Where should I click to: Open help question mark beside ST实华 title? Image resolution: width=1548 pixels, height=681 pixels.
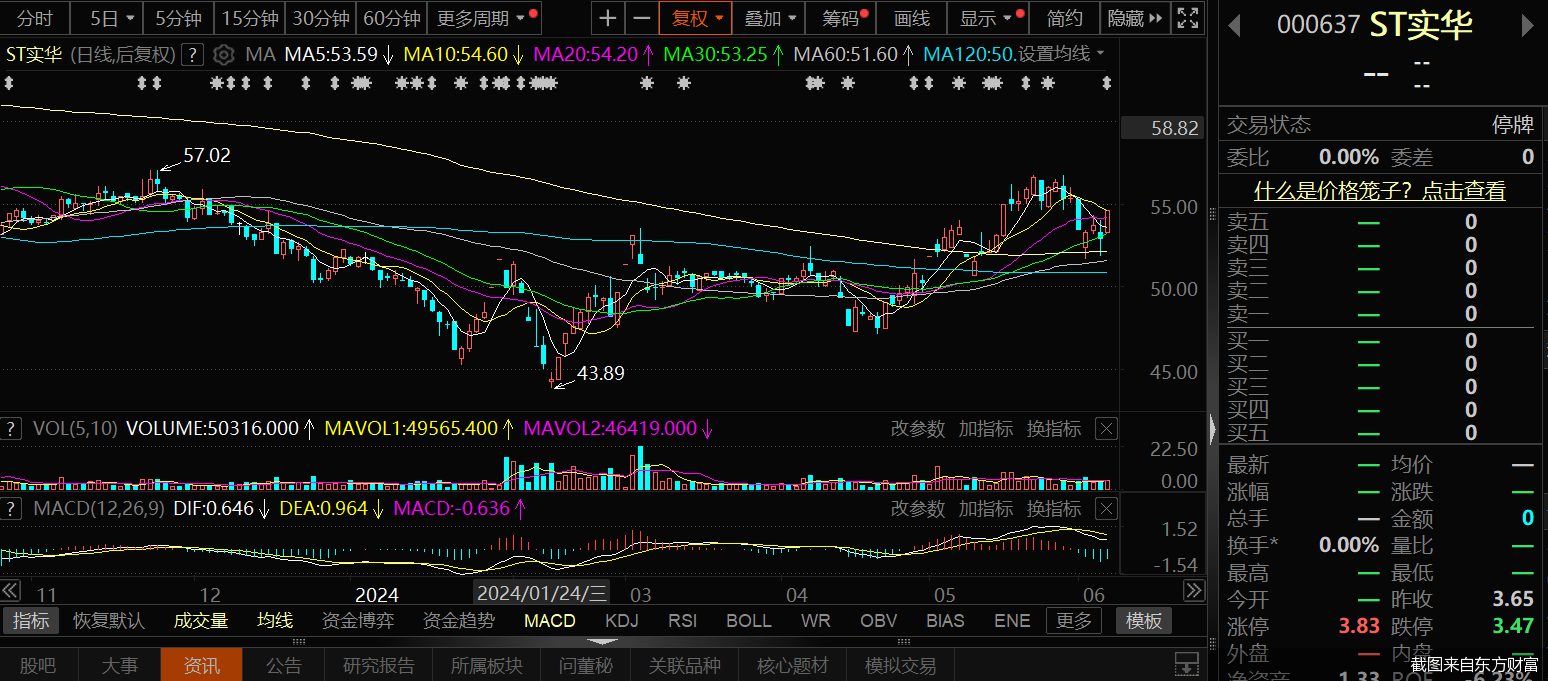193,54
